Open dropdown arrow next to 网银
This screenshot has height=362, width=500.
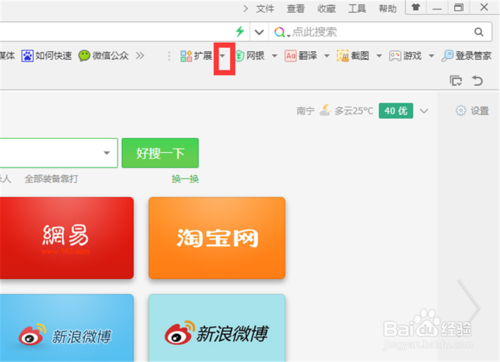(x=275, y=56)
